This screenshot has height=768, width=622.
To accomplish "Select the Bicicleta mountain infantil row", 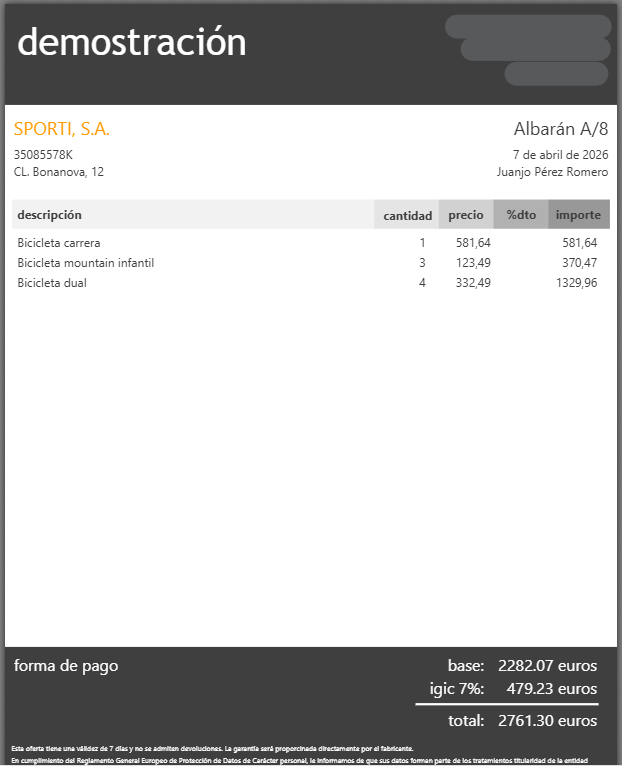I will 311,263.
